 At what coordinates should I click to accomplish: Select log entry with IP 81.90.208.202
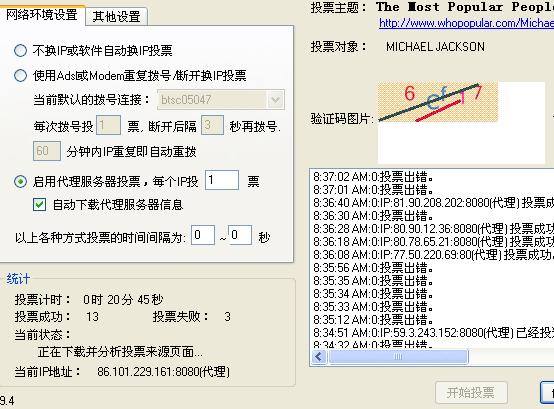[434, 203]
